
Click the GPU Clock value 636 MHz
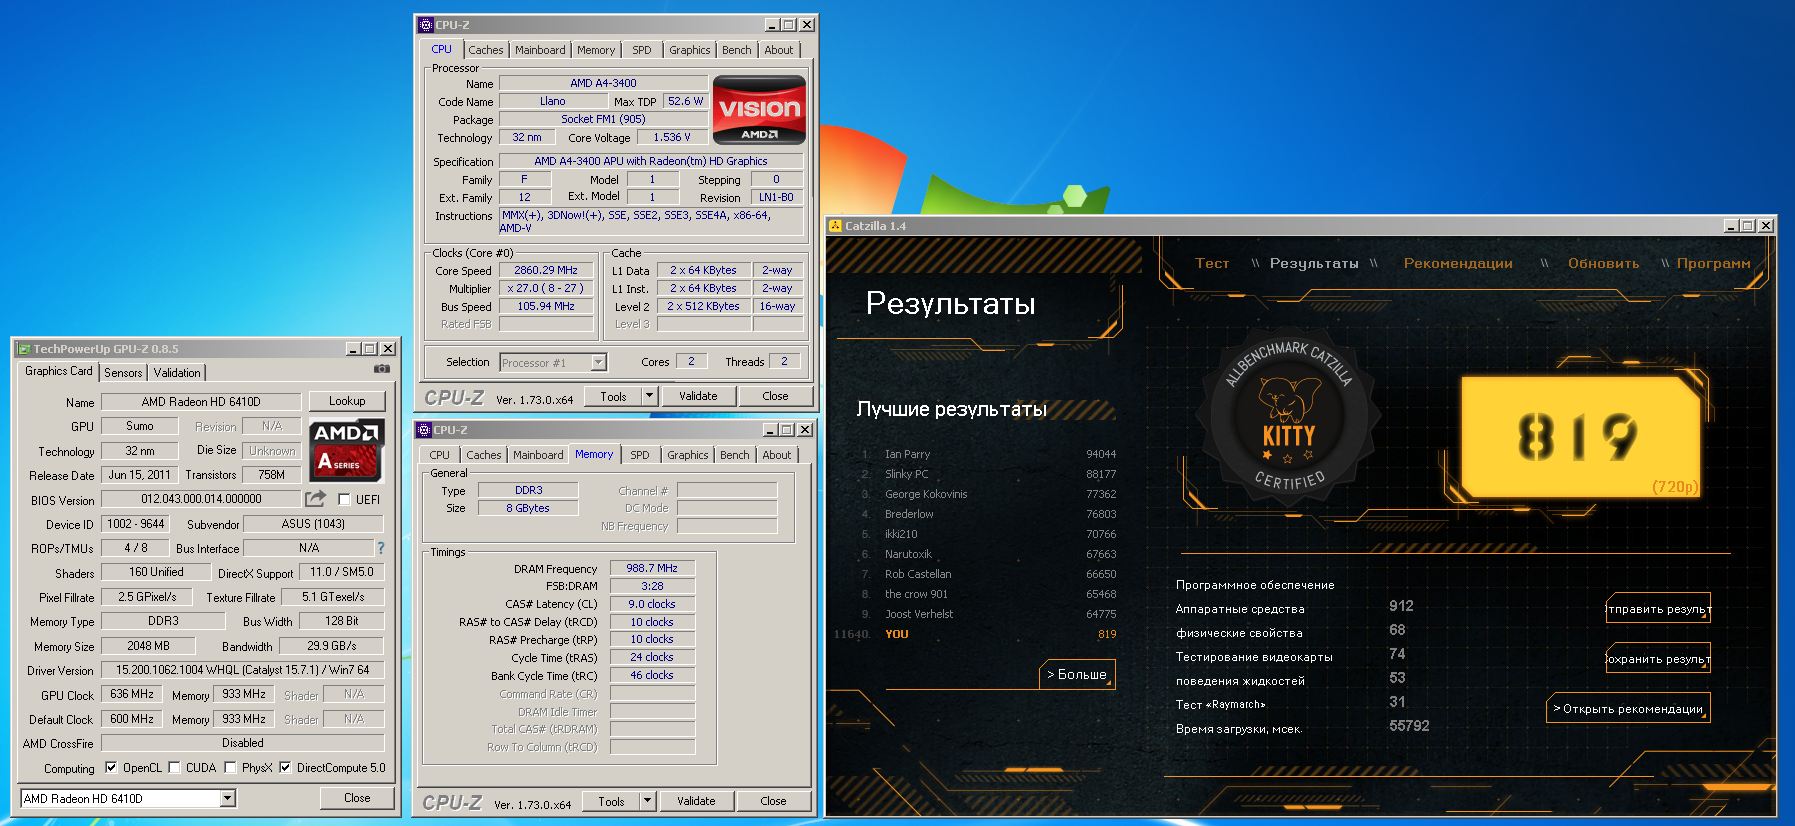point(132,694)
